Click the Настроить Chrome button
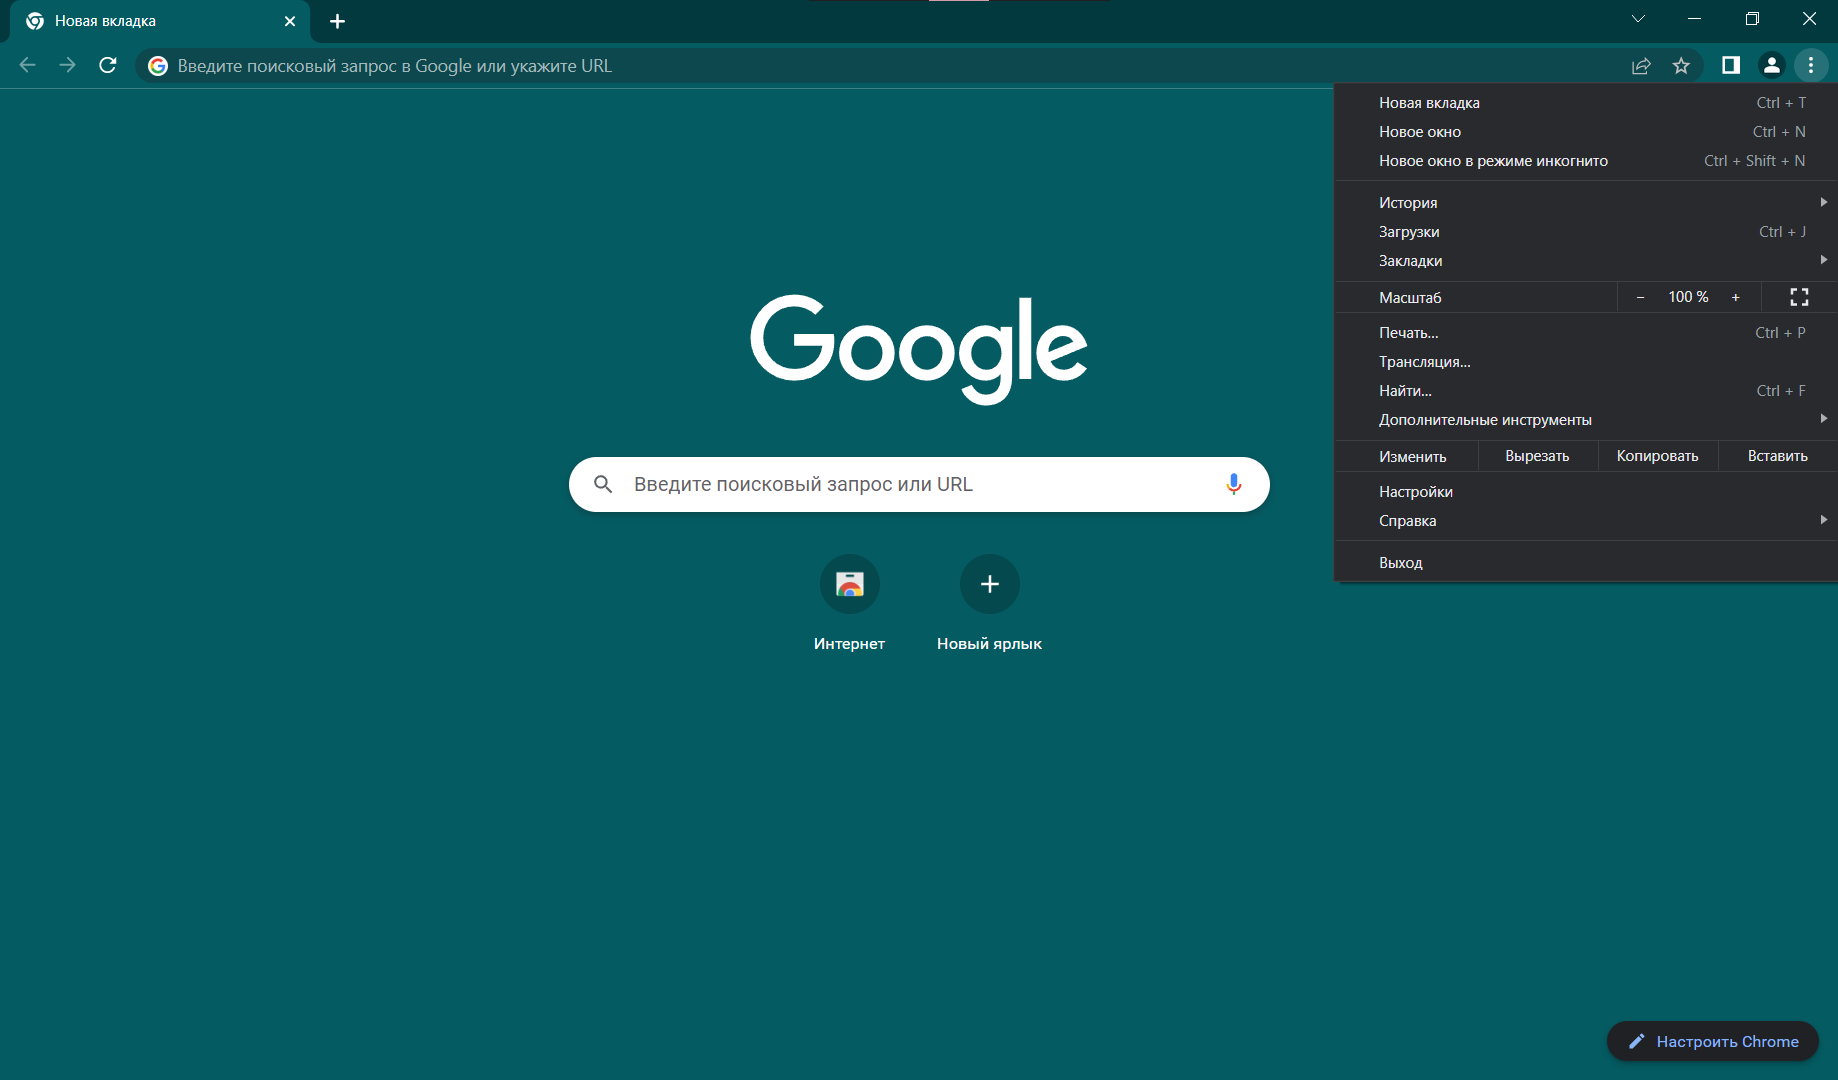The image size is (1838, 1080). pos(1713,1041)
